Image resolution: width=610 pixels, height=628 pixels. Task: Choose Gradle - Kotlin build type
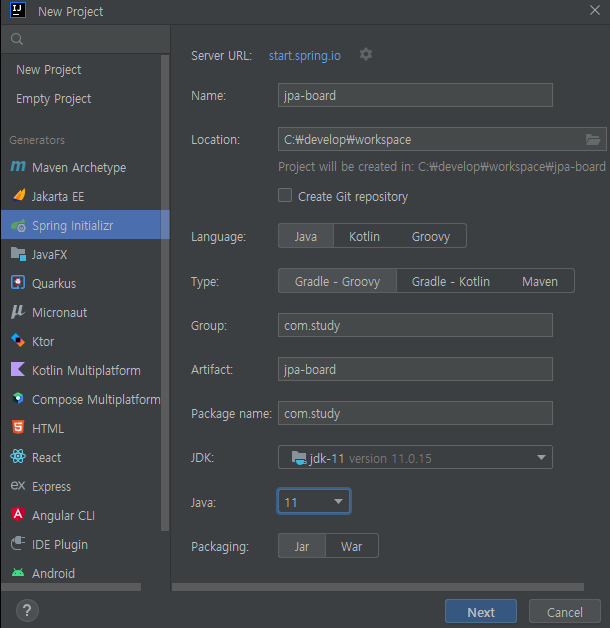pyautogui.click(x=451, y=281)
